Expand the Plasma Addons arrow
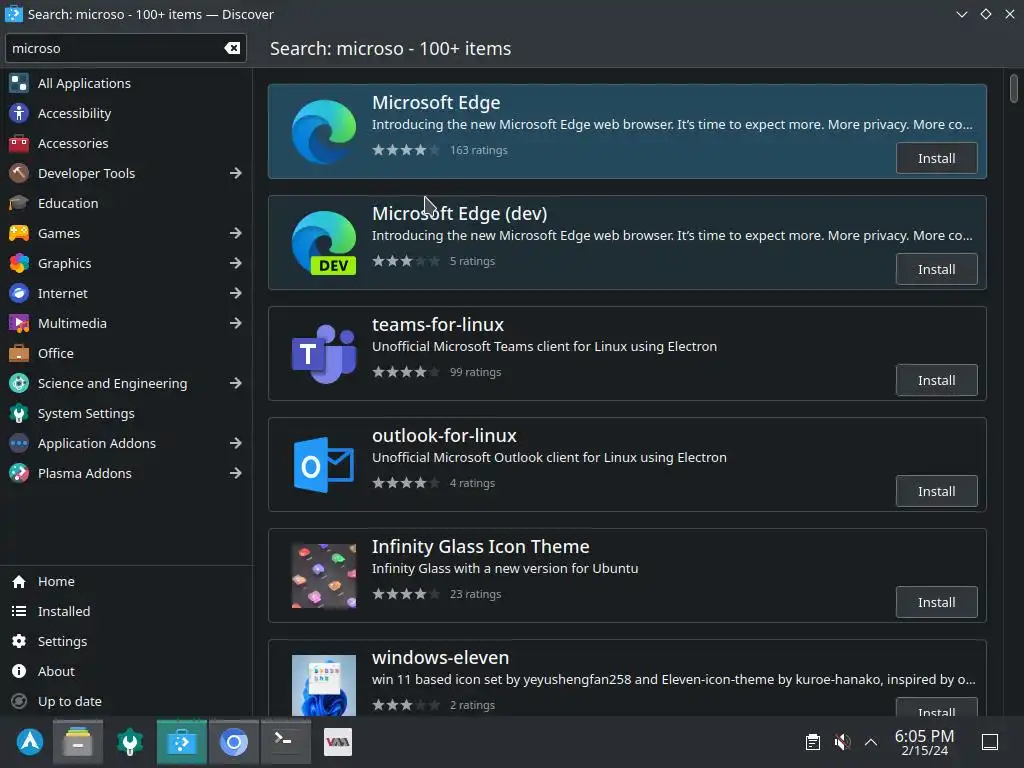Viewport: 1024px width, 768px height. coord(236,473)
